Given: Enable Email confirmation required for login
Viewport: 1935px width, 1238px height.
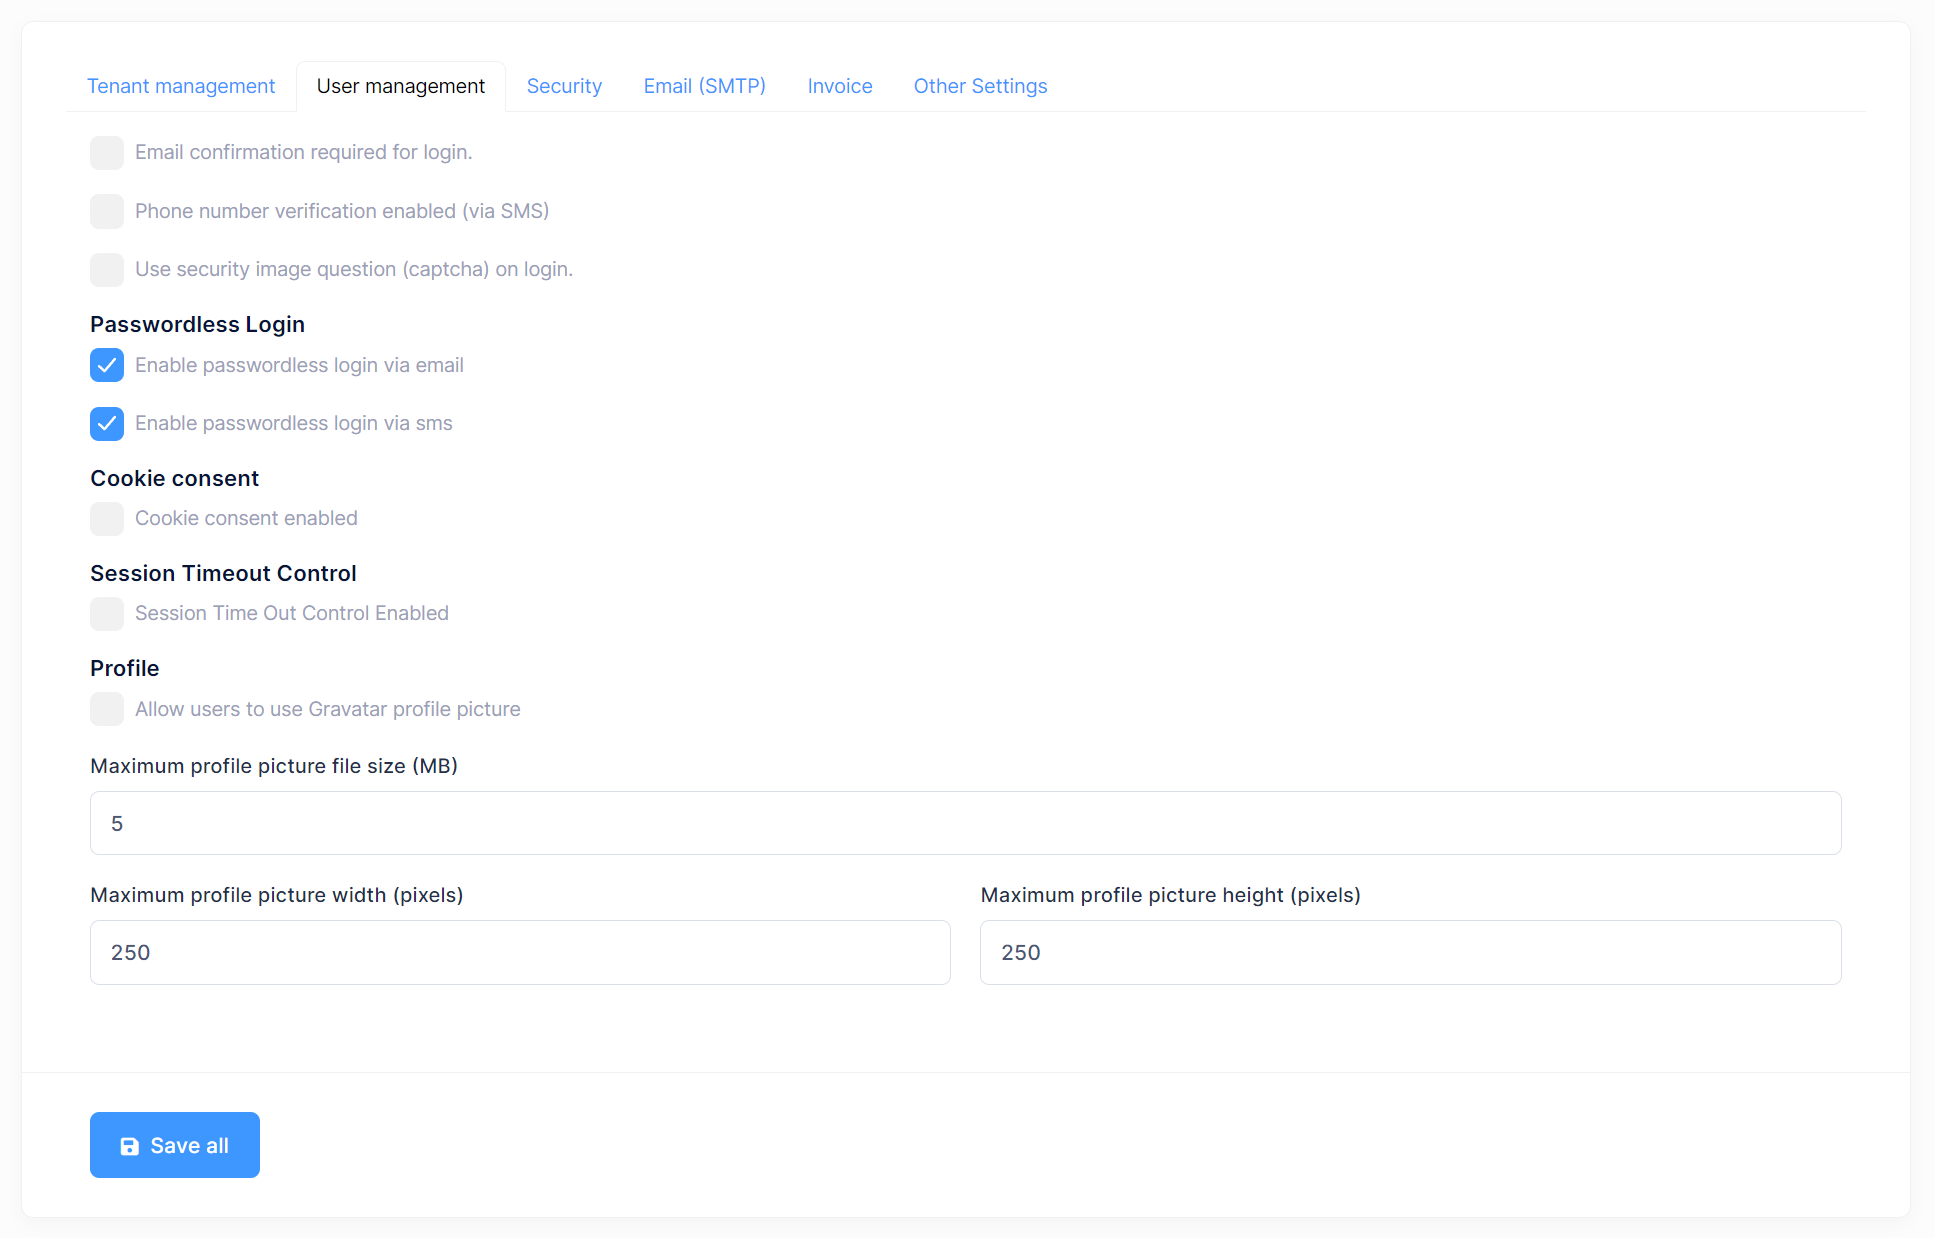Looking at the screenshot, I should coord(107,151).
